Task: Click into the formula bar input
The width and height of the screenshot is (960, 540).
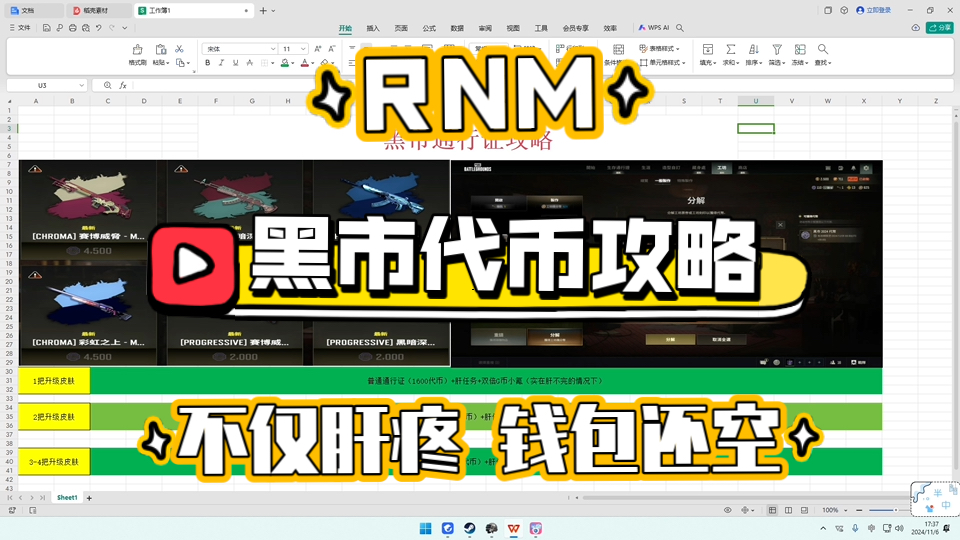Action: 542,85
